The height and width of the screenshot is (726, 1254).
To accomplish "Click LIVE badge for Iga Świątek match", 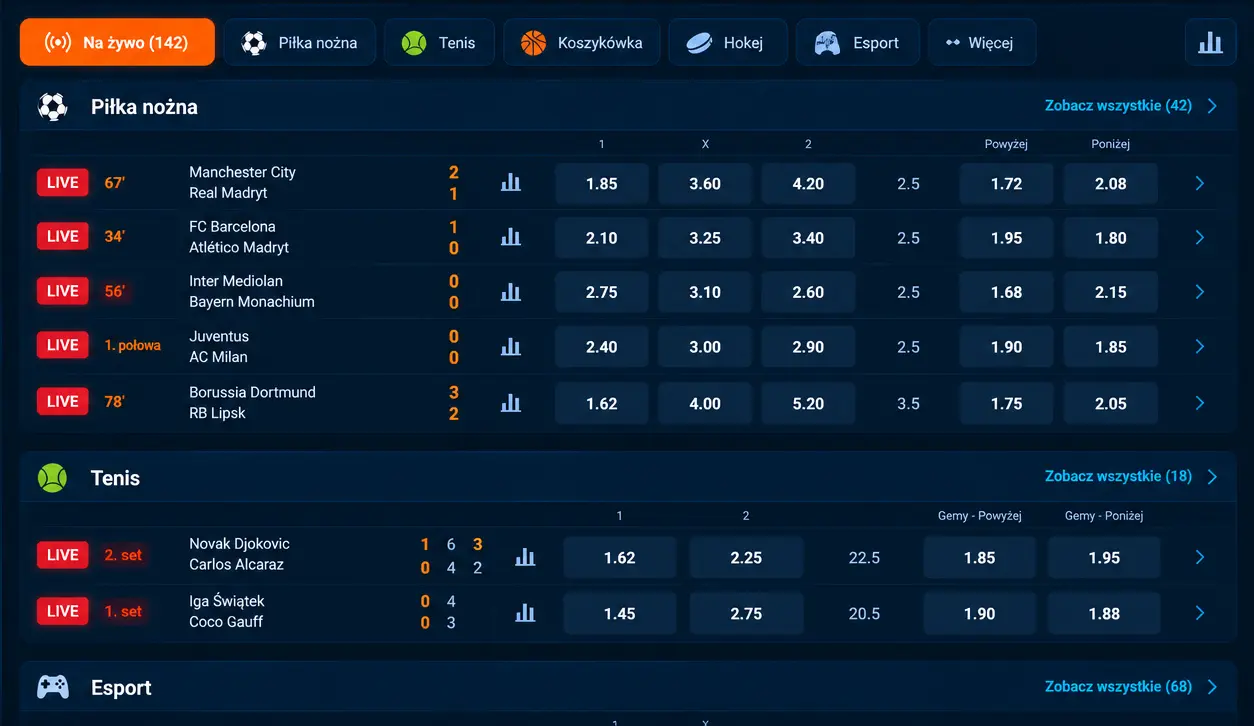I will coord(63,612).
